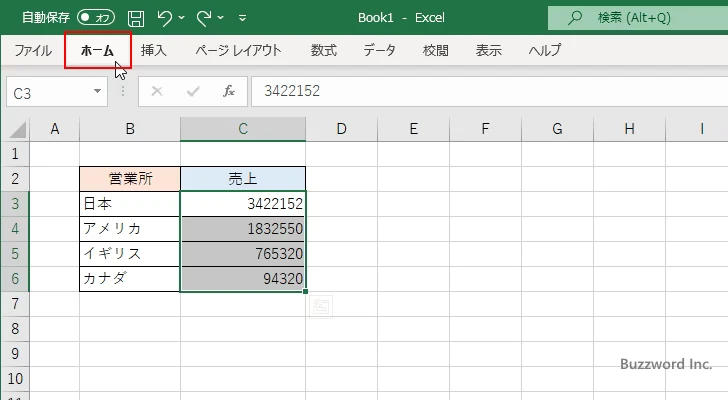Screen dimensions: 728x400
Task: Select column B header
Action: pyautogui.click(x=130, y=129)
